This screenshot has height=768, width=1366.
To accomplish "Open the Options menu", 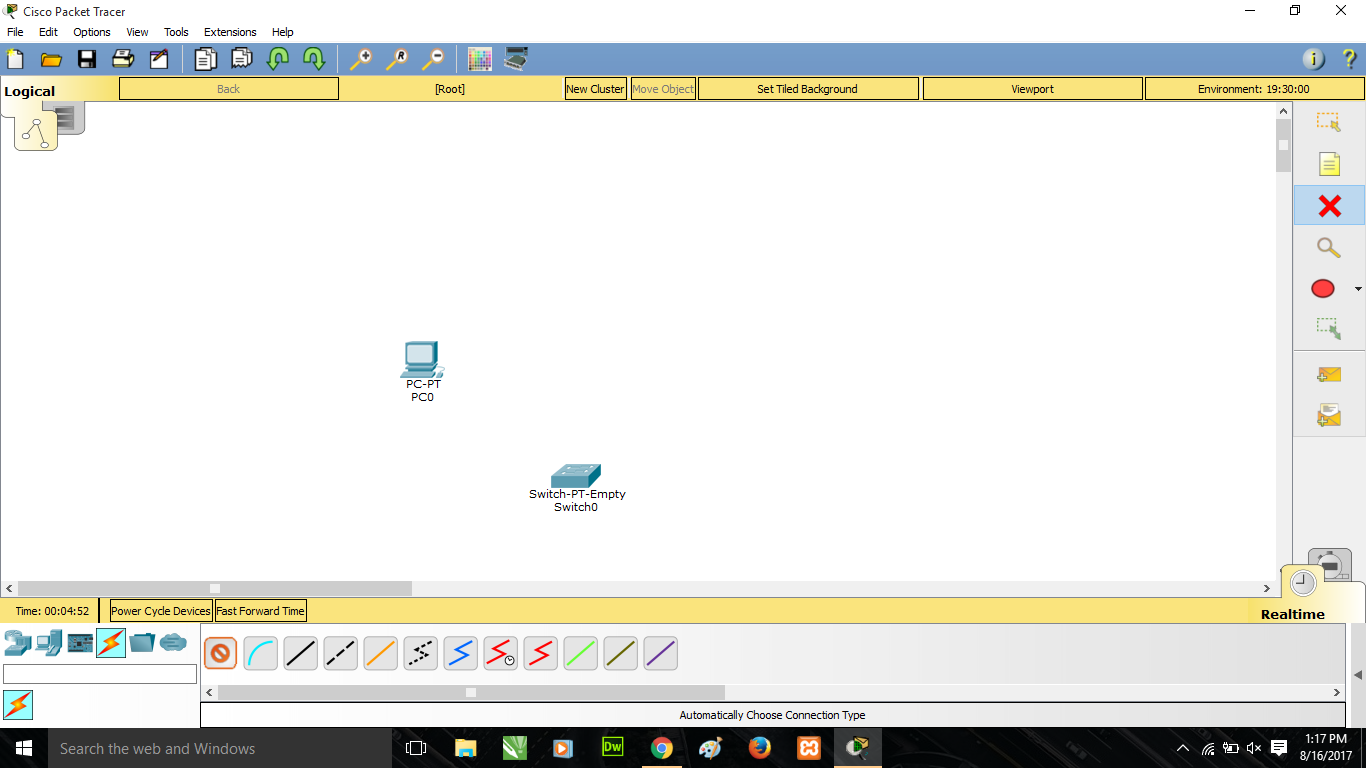I will pyautogui.click(x=91, y=31).
